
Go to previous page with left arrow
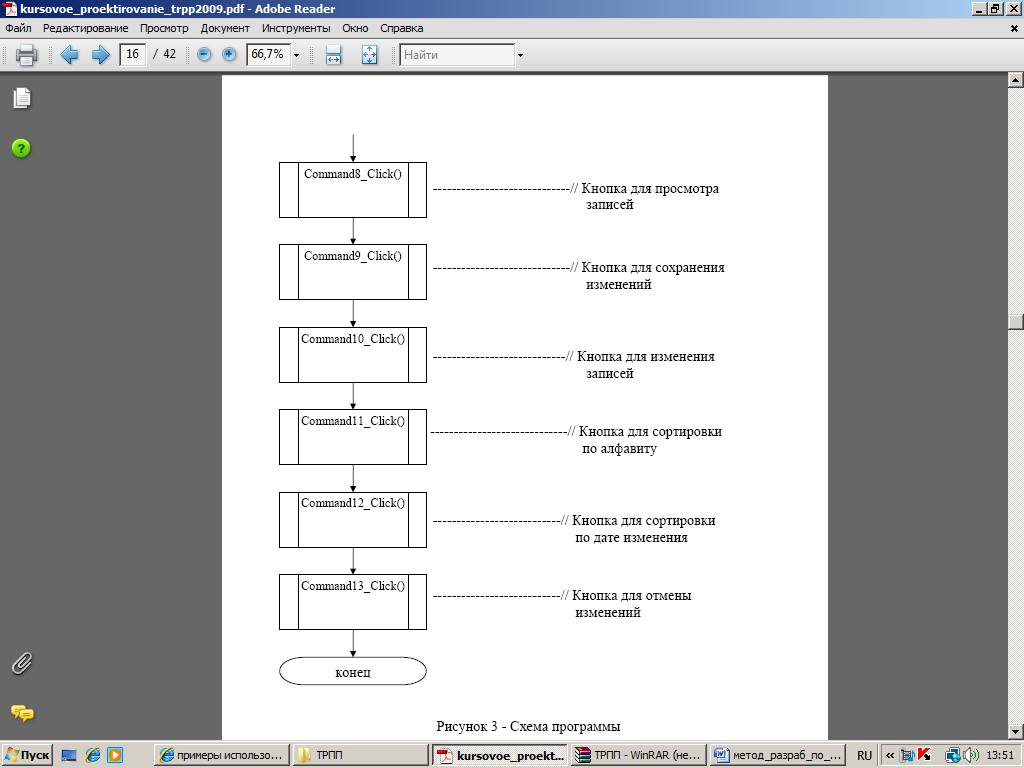click(69, 54)
